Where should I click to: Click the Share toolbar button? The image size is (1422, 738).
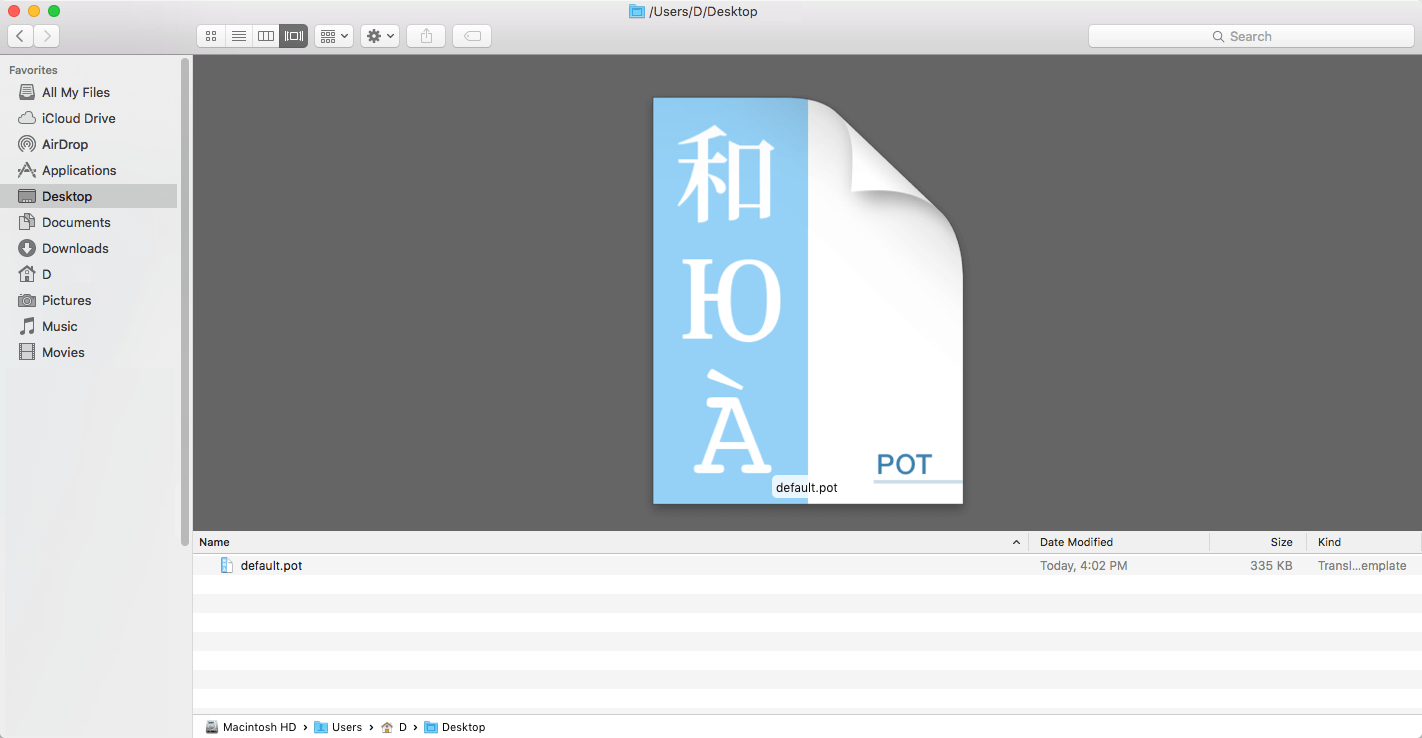[426, 36]
